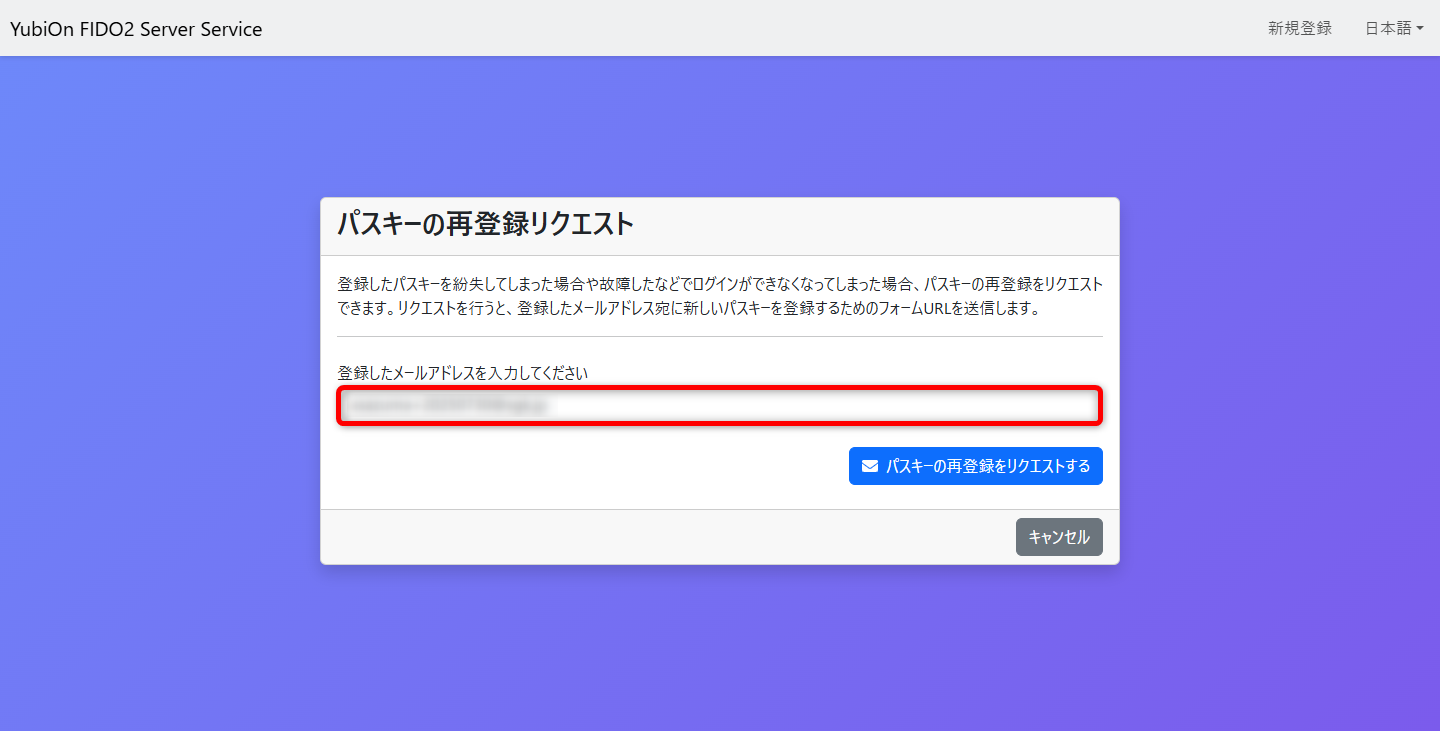The image size is (1440, 731).
Task: Open the 新規登録 link in the navbar
Action: click(1300, 28)
